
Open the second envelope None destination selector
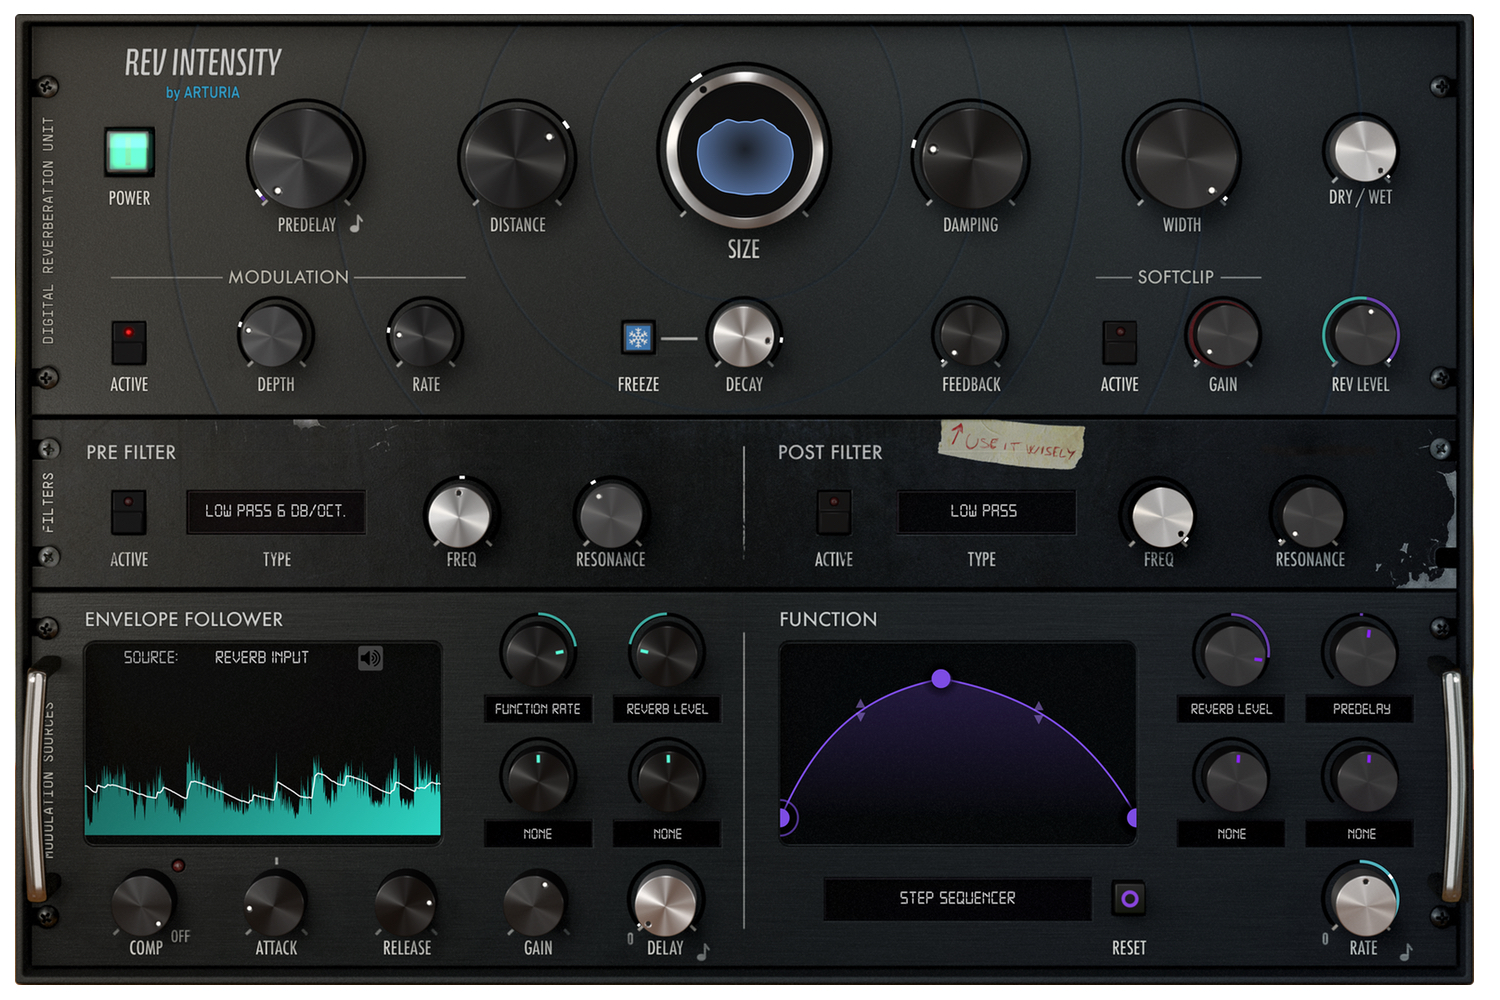coord(667,834)
